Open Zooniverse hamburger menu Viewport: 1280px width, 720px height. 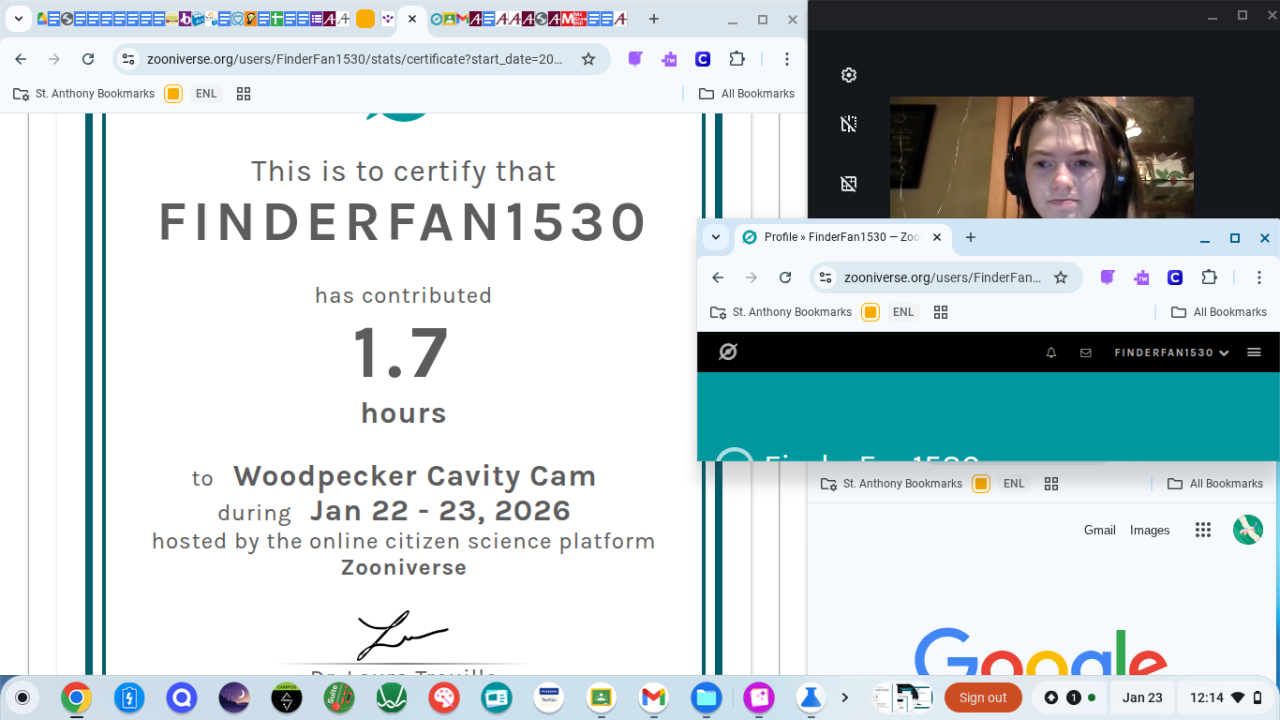click(x=1254, y=352)
